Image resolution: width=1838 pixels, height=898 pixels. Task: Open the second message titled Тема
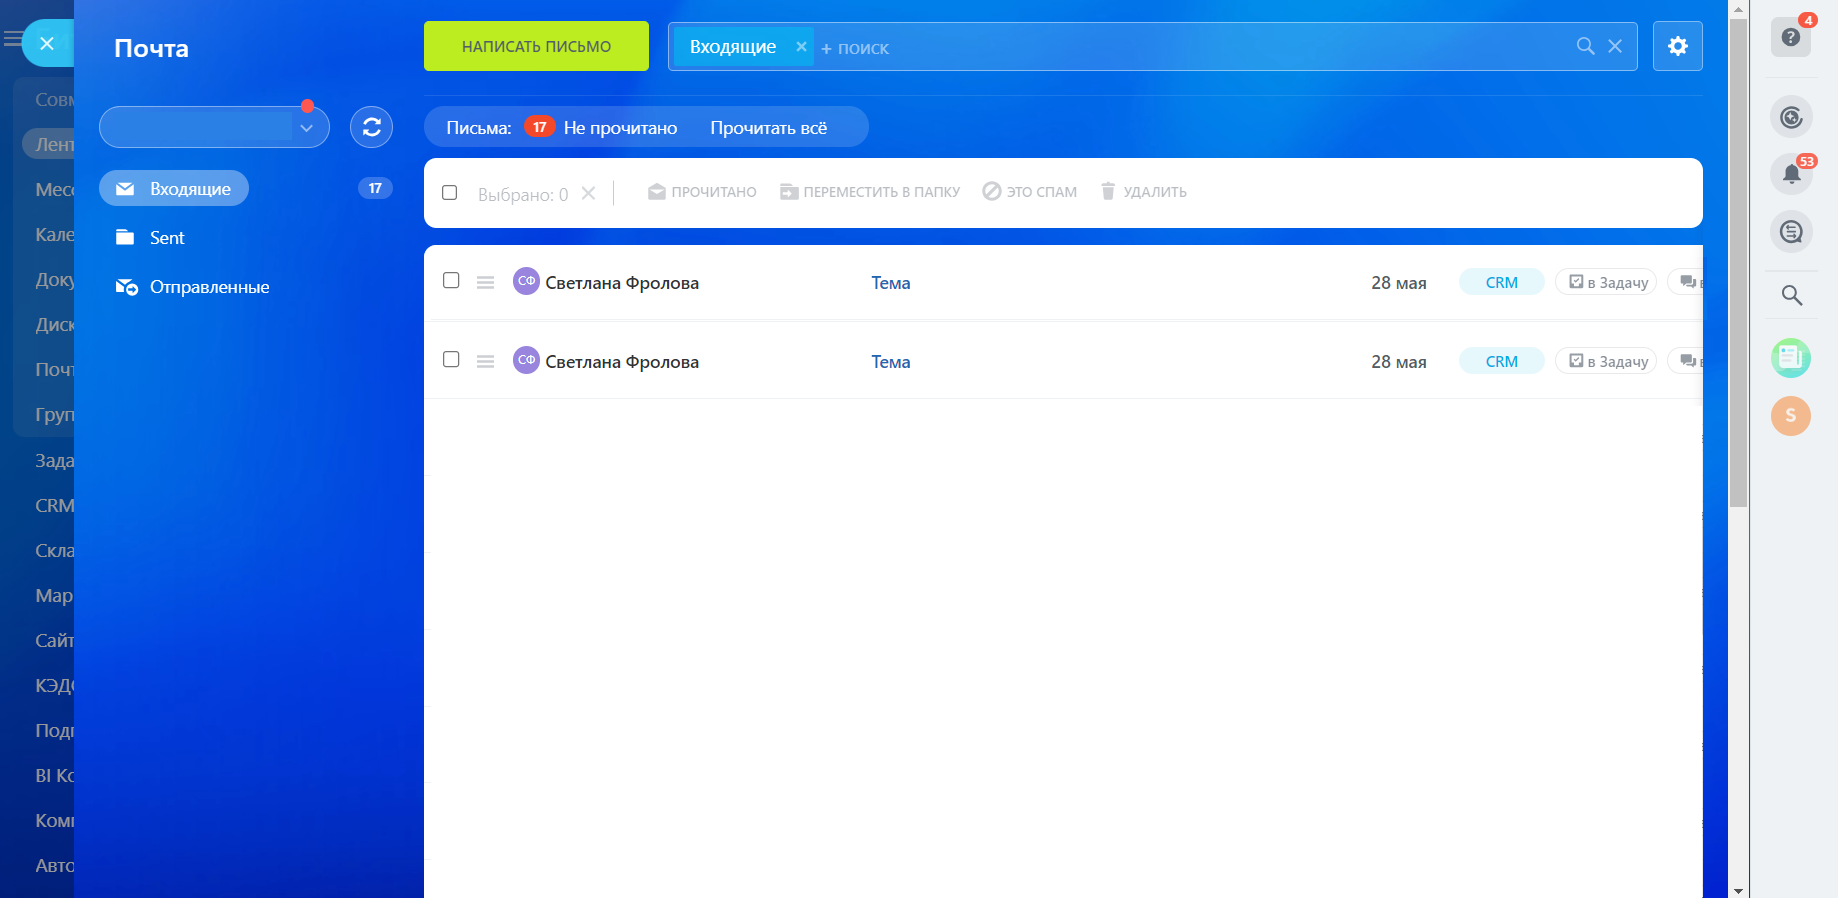click(891, 362)
